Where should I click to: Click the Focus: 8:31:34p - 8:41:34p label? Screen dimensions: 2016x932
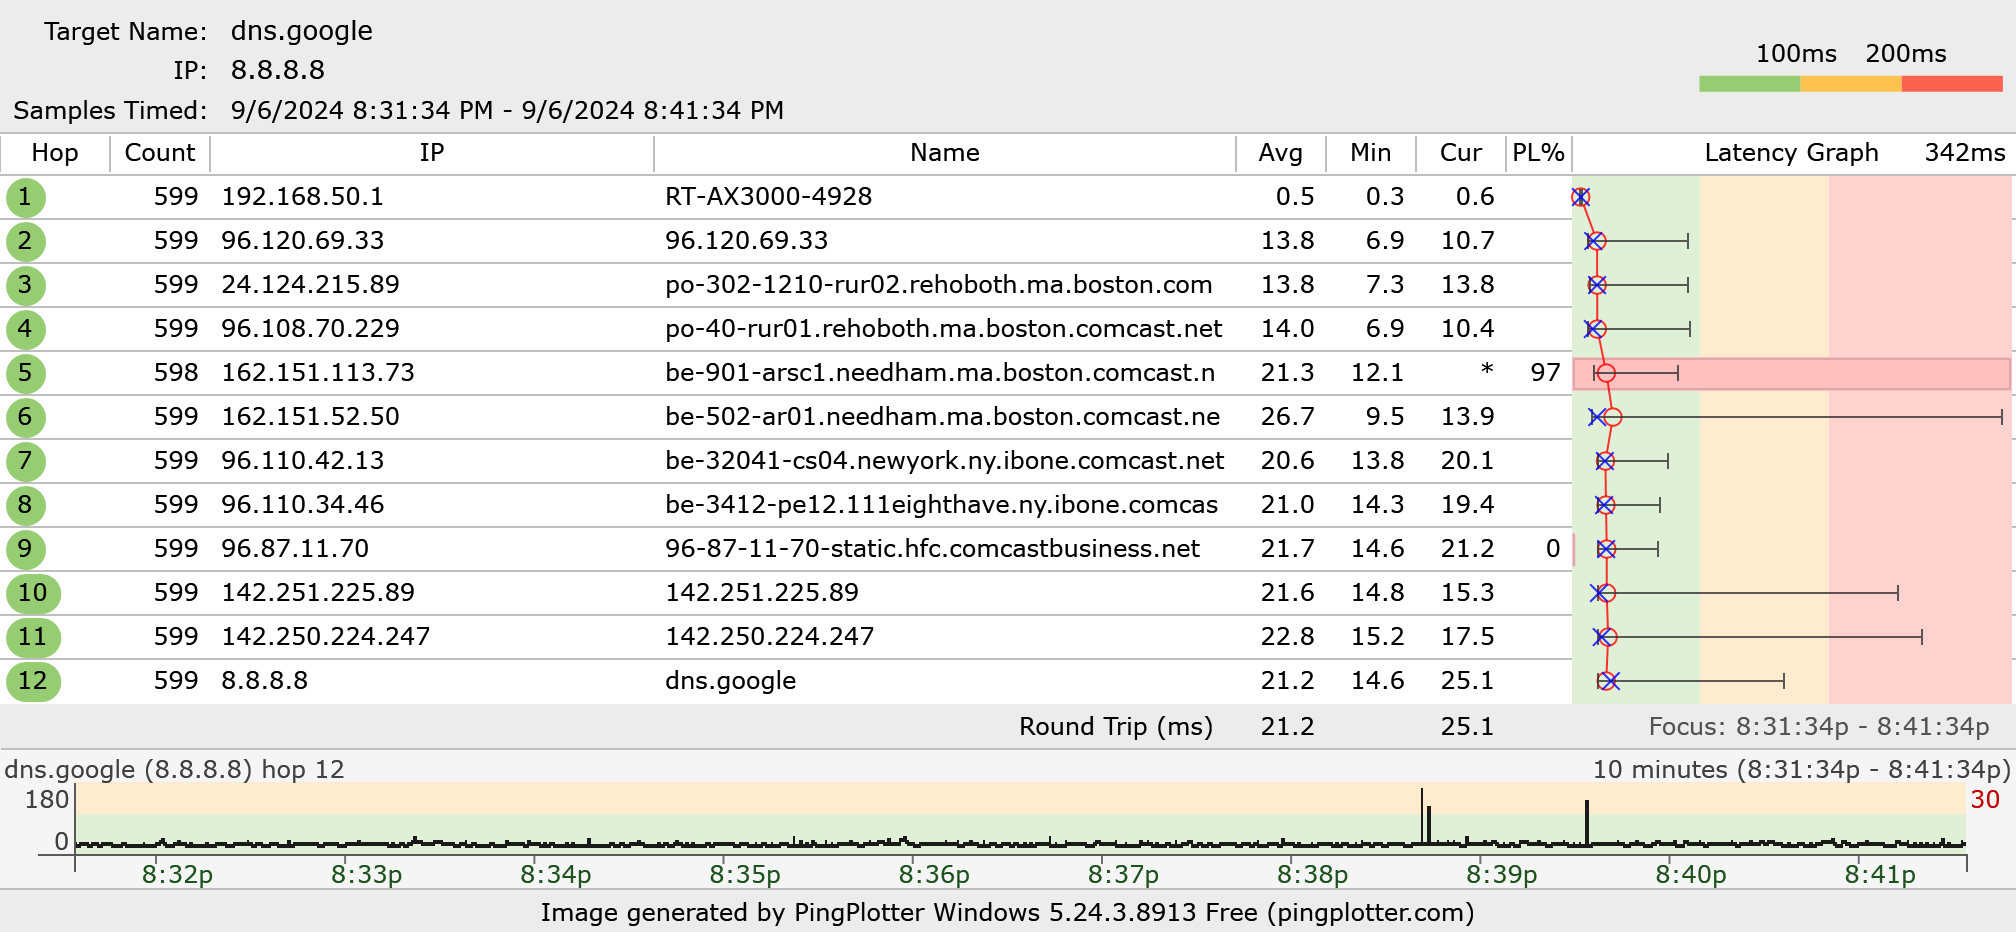click(1819, 727)
